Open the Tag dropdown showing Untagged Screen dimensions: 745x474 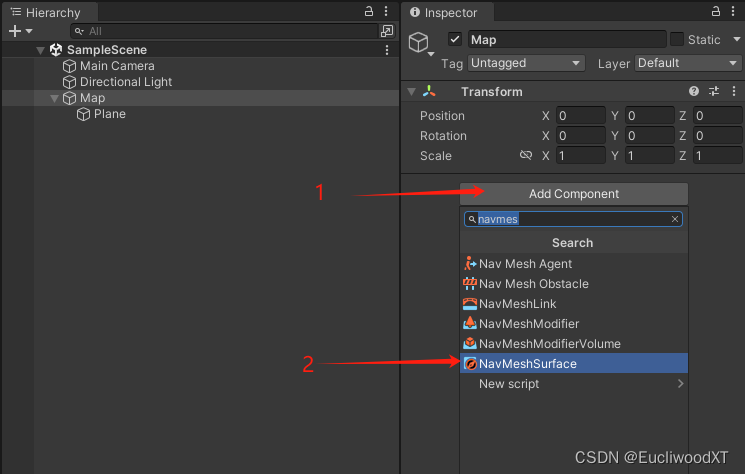click(526, 63)
